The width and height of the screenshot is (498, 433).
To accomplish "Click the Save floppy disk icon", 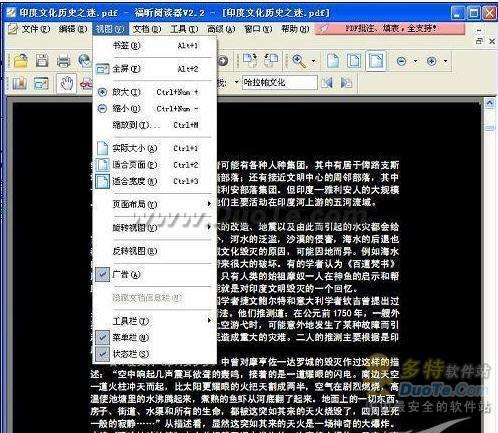I will pyautogui.click(x=42, y=61).
